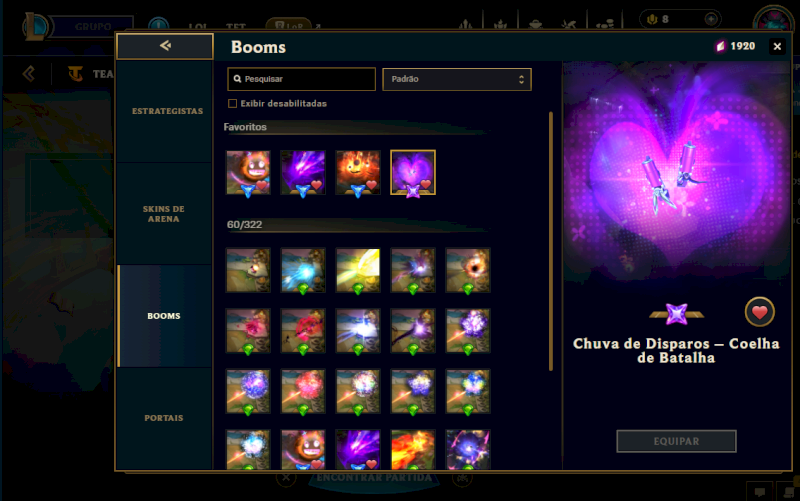Click the boom list vertical scrollbar
Screen dimensions: 800x501
tap(551, 241)
